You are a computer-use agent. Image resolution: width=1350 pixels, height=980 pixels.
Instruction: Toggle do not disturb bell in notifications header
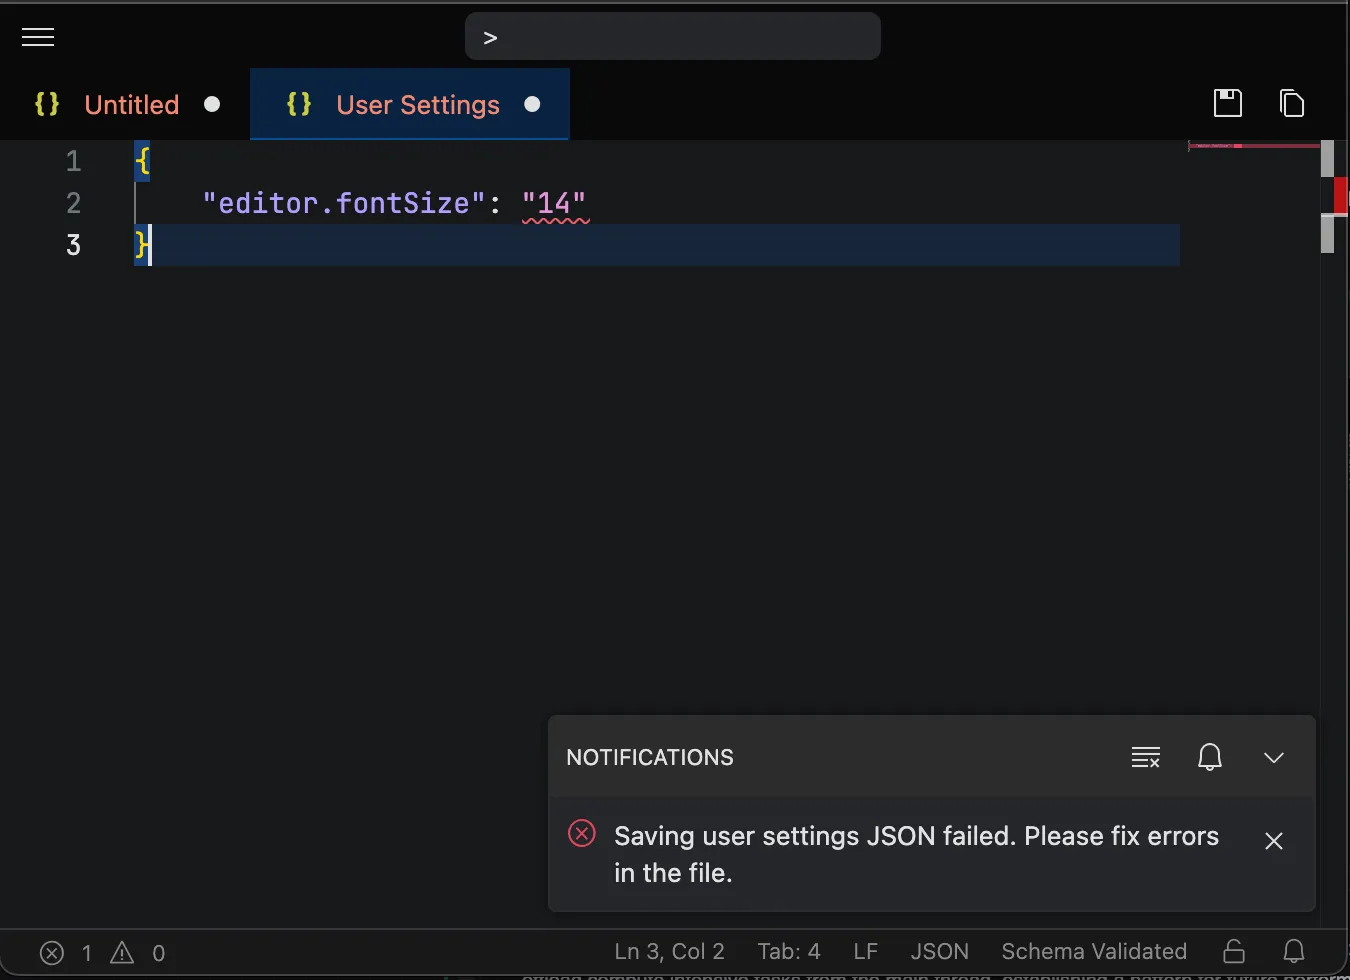[x=1209, y=757]
